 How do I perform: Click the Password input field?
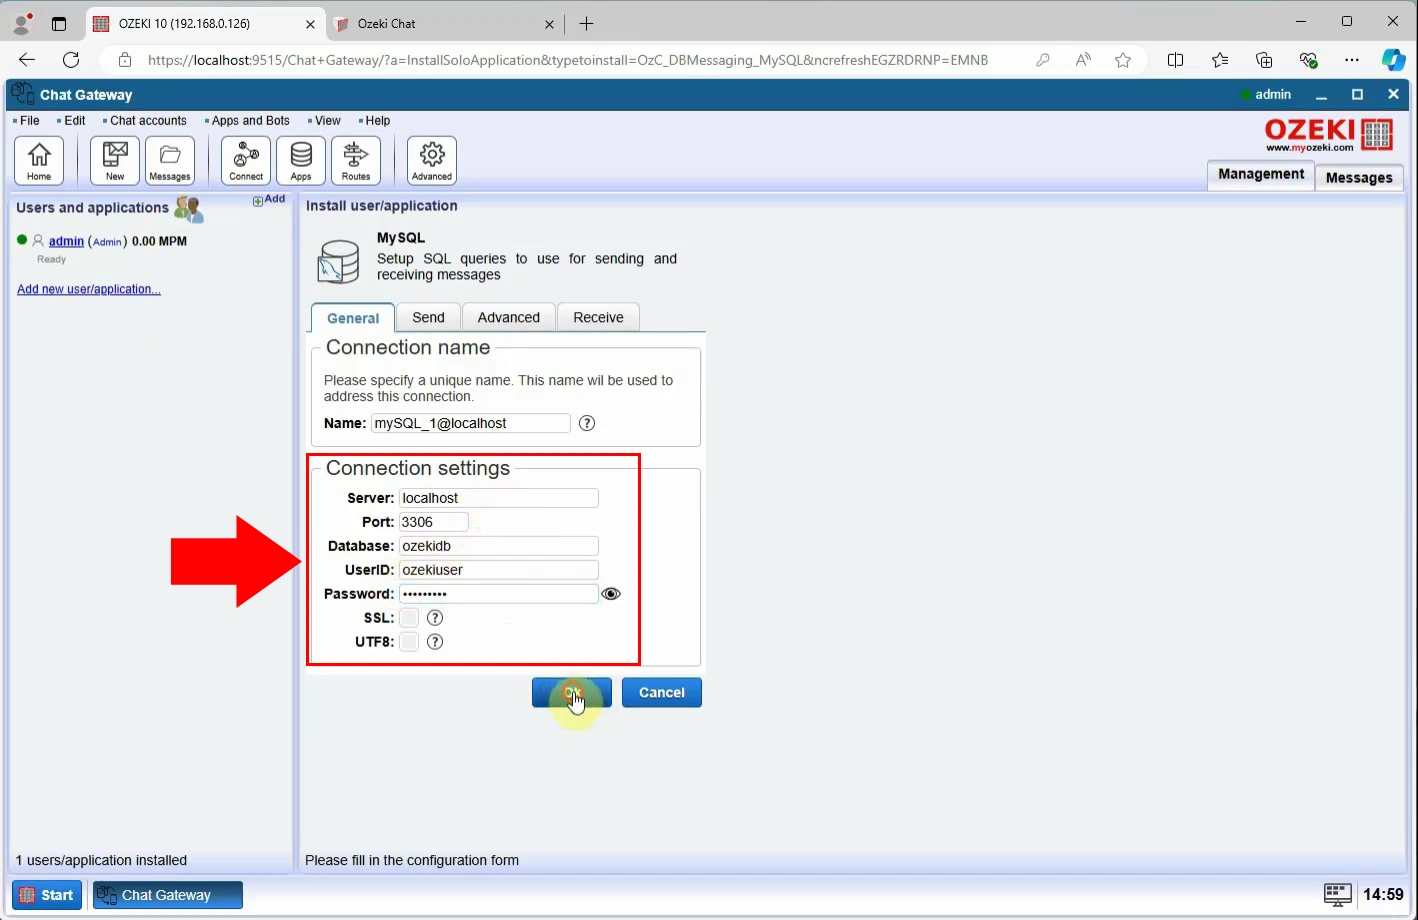tap(499, 594)
